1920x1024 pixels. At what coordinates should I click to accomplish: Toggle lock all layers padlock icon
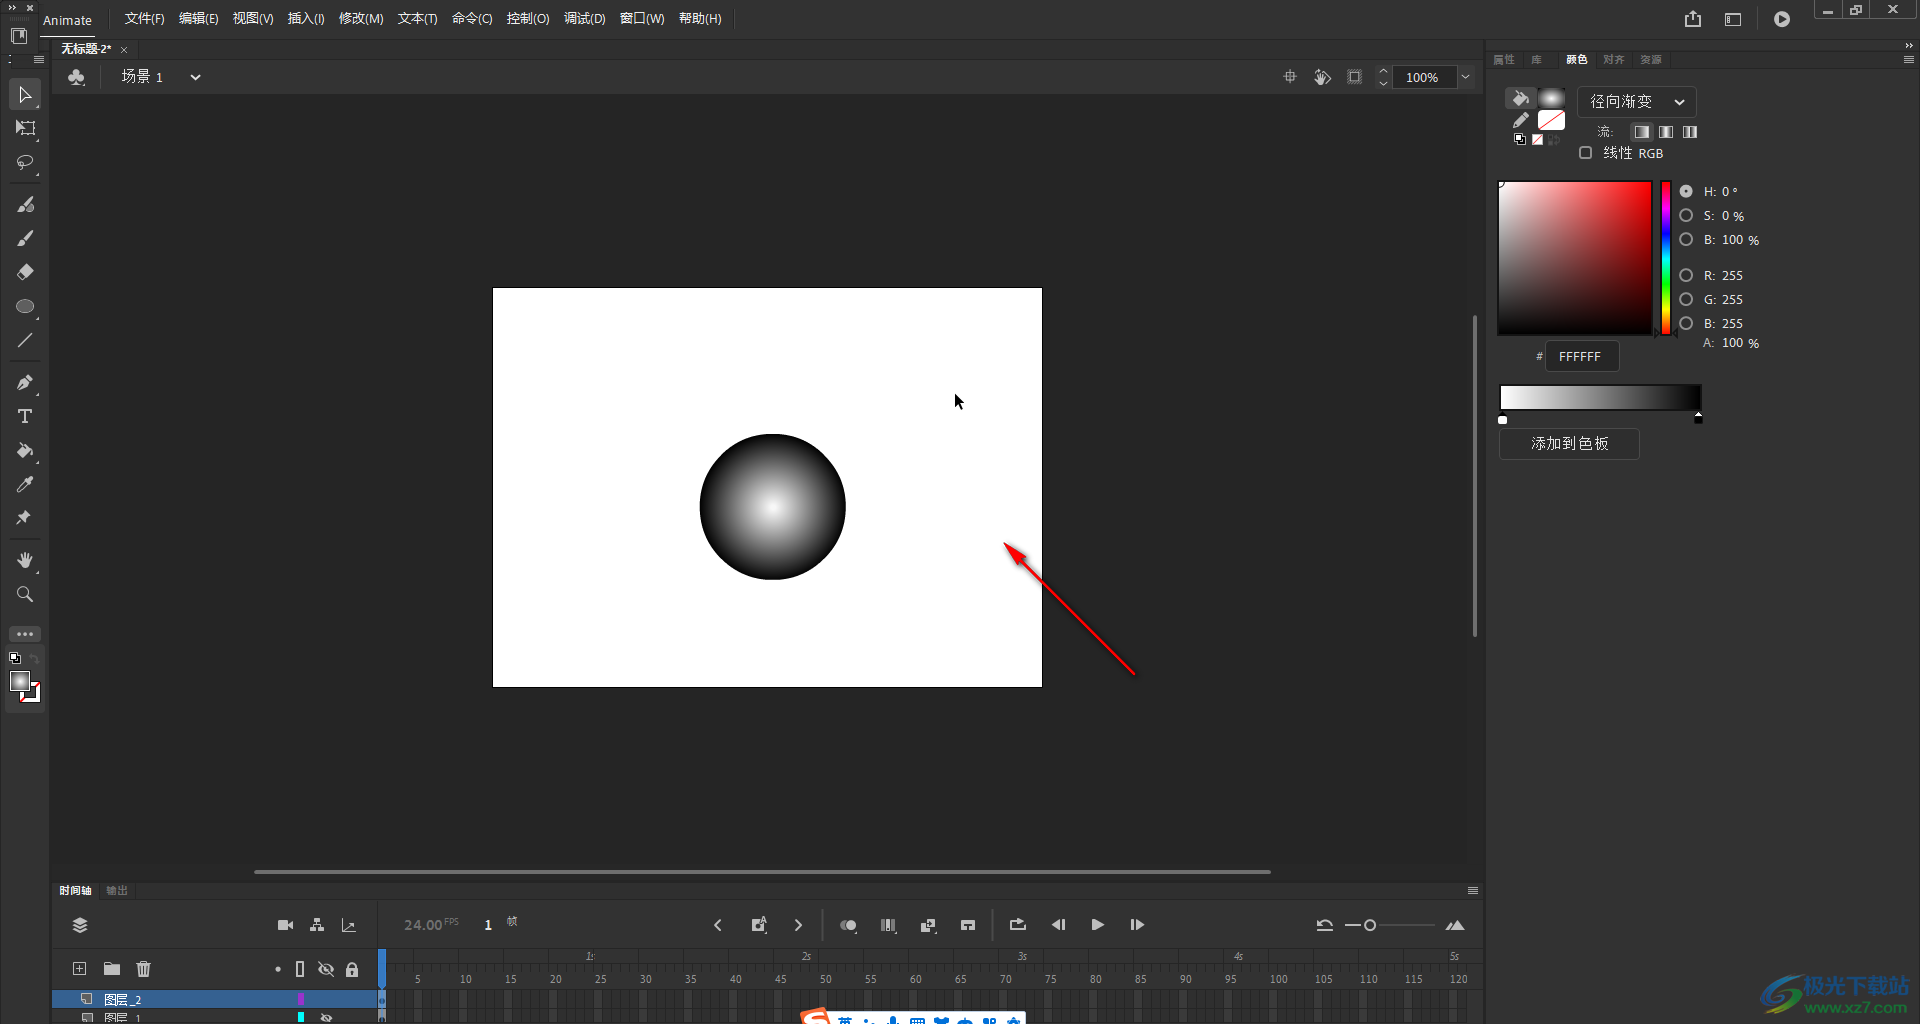352,969
